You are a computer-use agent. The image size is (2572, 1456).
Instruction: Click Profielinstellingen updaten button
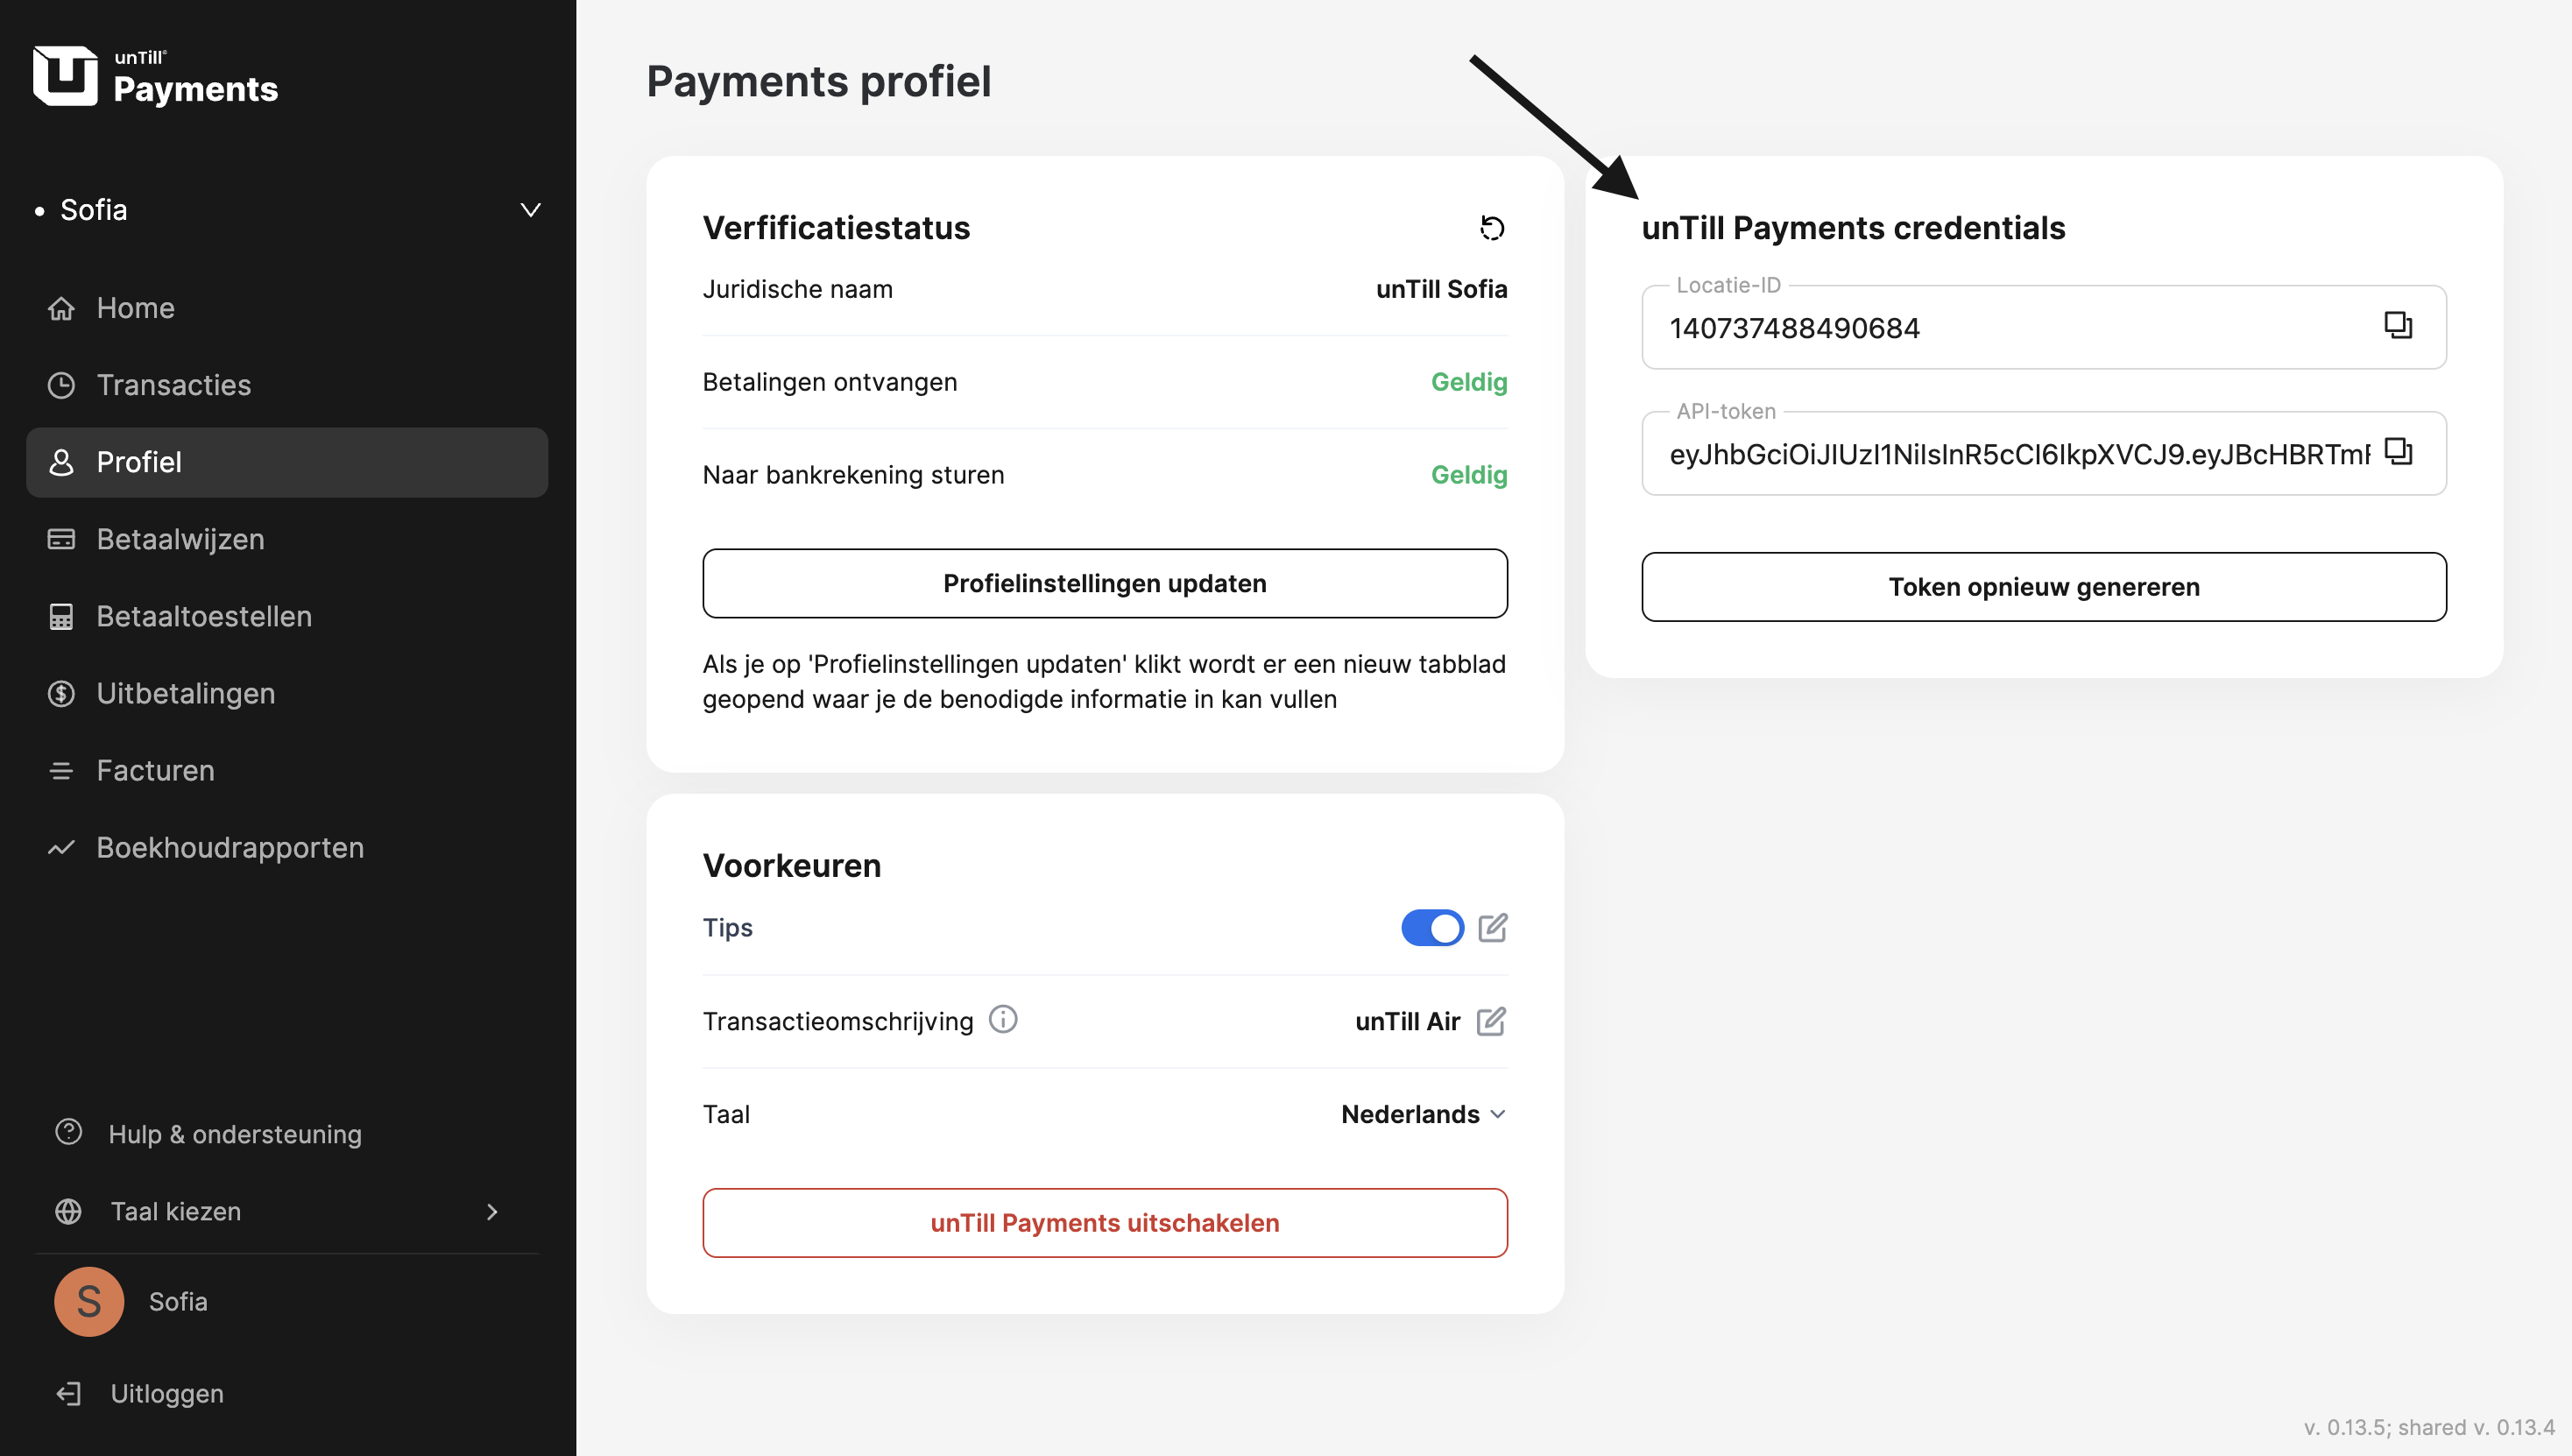click(x=1105, y=583)
